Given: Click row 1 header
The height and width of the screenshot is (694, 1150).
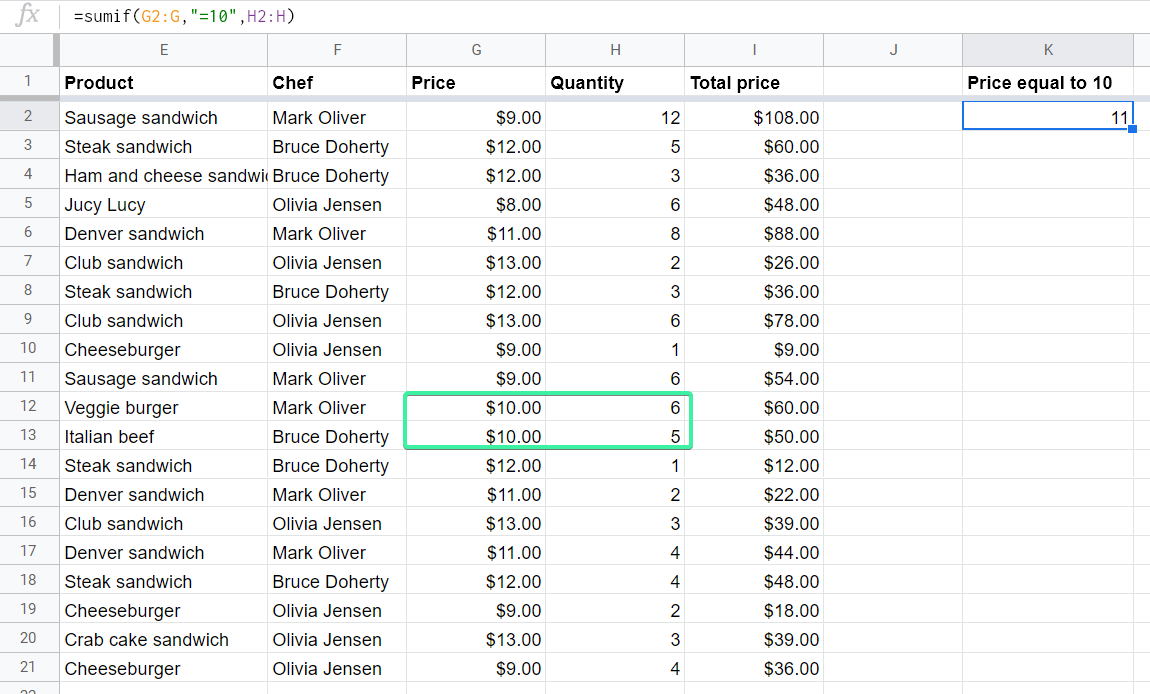Looking at the screenshot, I should 27,82.
